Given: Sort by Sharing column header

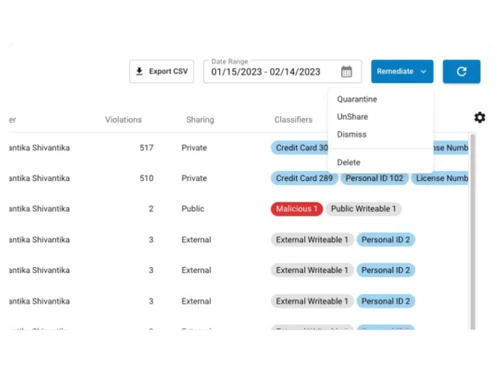Looking at the screenshot, I should (x=200, y=120).
